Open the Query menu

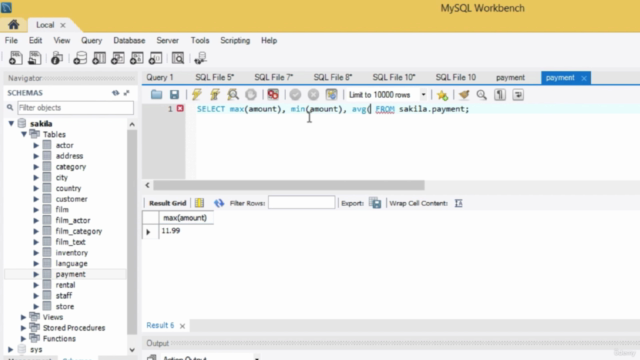click(x=91, y=40)
